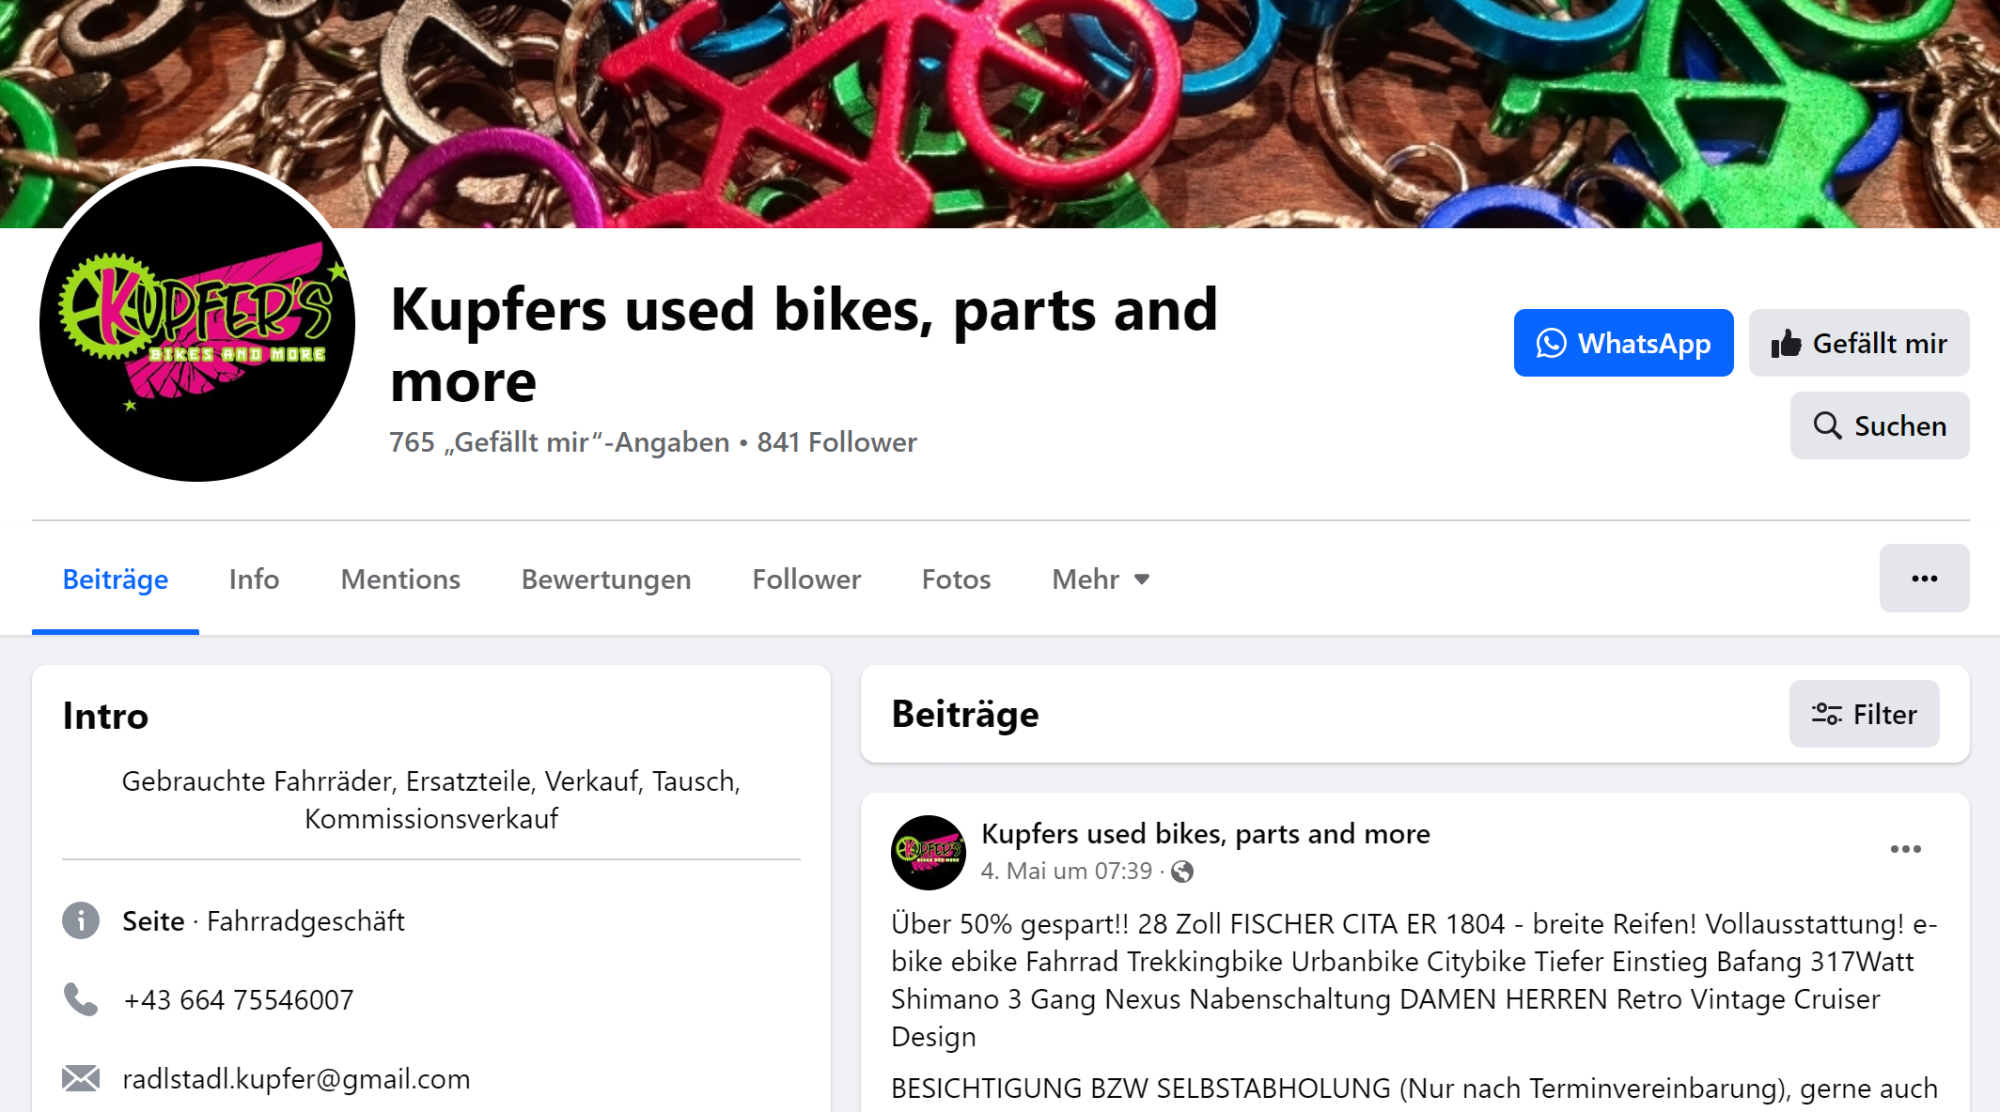Click the post author's small avatar
Image resolution: width=2000 pixels, height=1112 pixels.
928,852
